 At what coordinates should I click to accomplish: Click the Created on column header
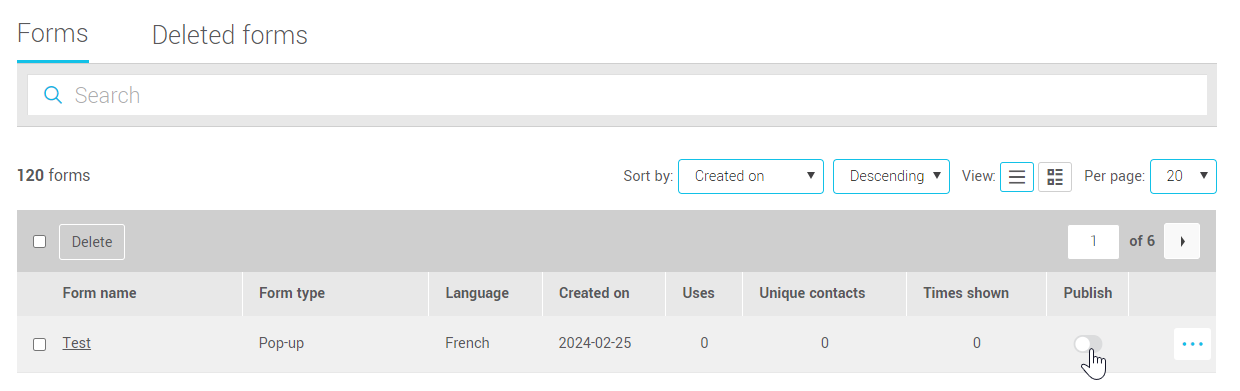[x=594, y=293]
